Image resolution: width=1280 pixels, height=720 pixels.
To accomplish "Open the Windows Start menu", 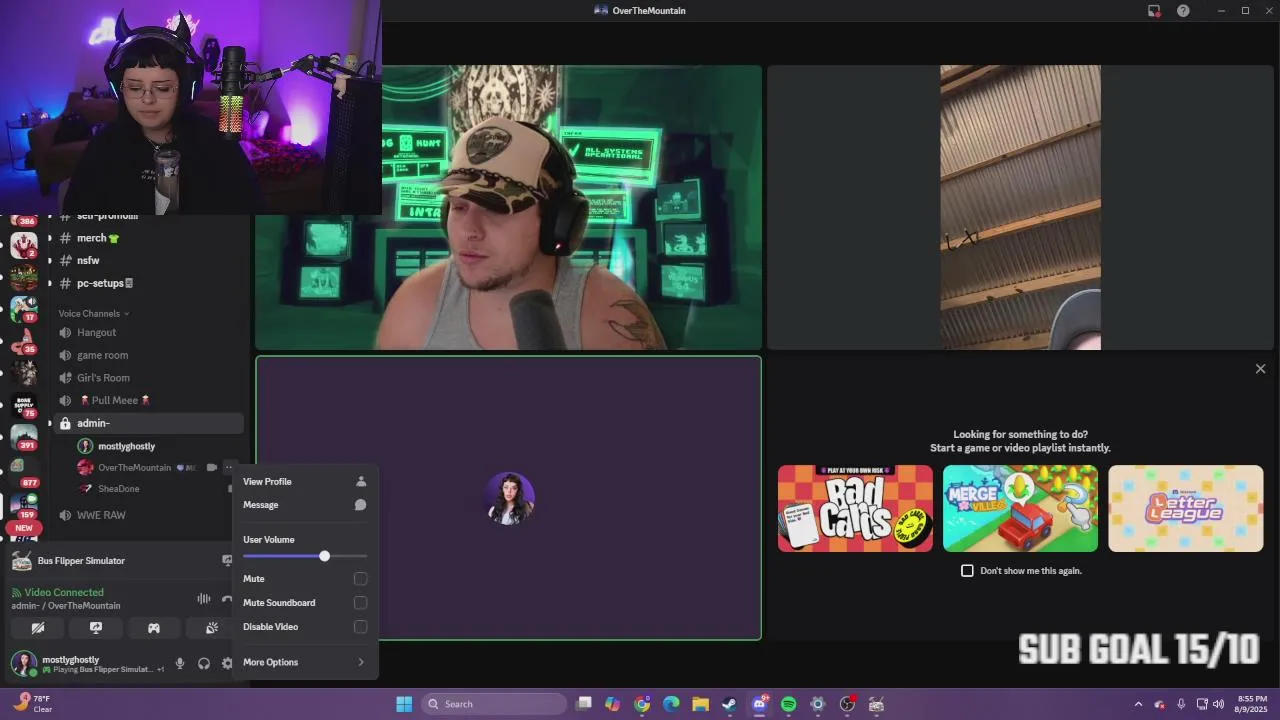I will [x=404, y=704].
